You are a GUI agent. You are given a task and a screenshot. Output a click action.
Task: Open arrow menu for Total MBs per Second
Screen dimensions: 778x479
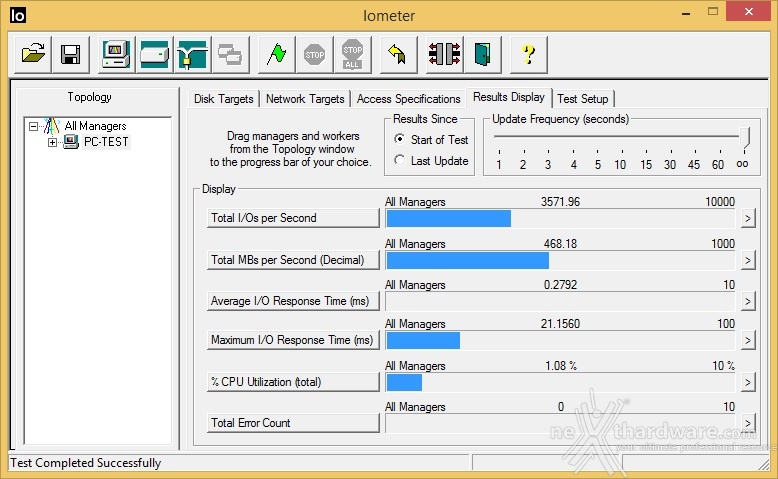748,260
